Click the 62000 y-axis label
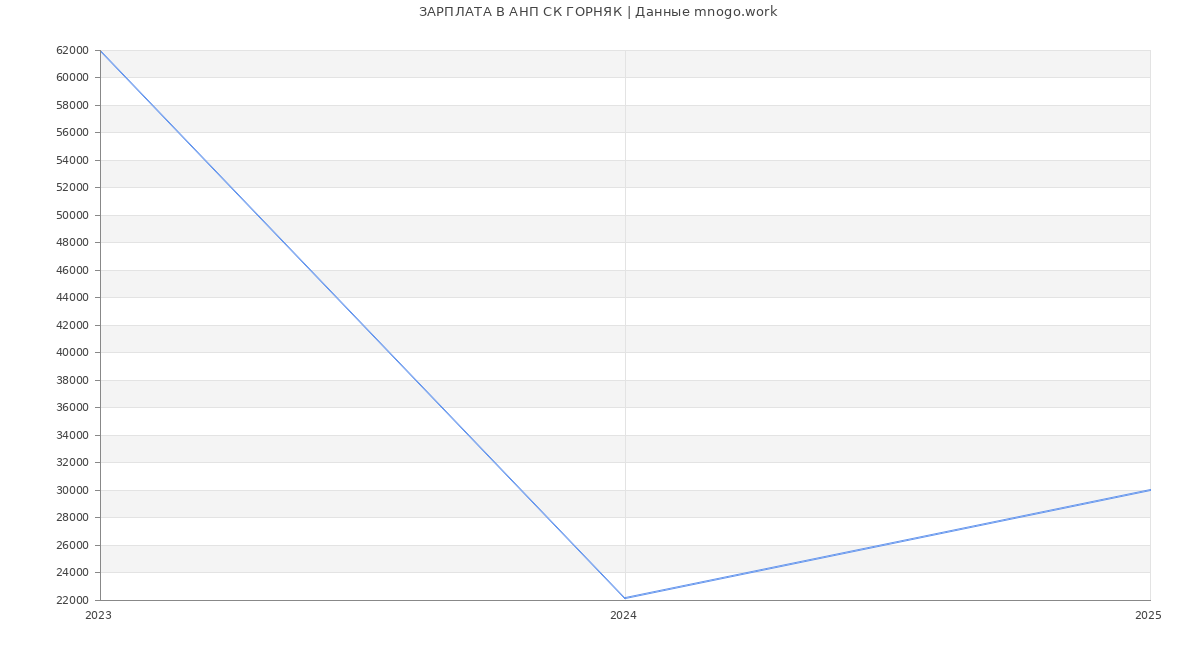 (x=72, y=50)
